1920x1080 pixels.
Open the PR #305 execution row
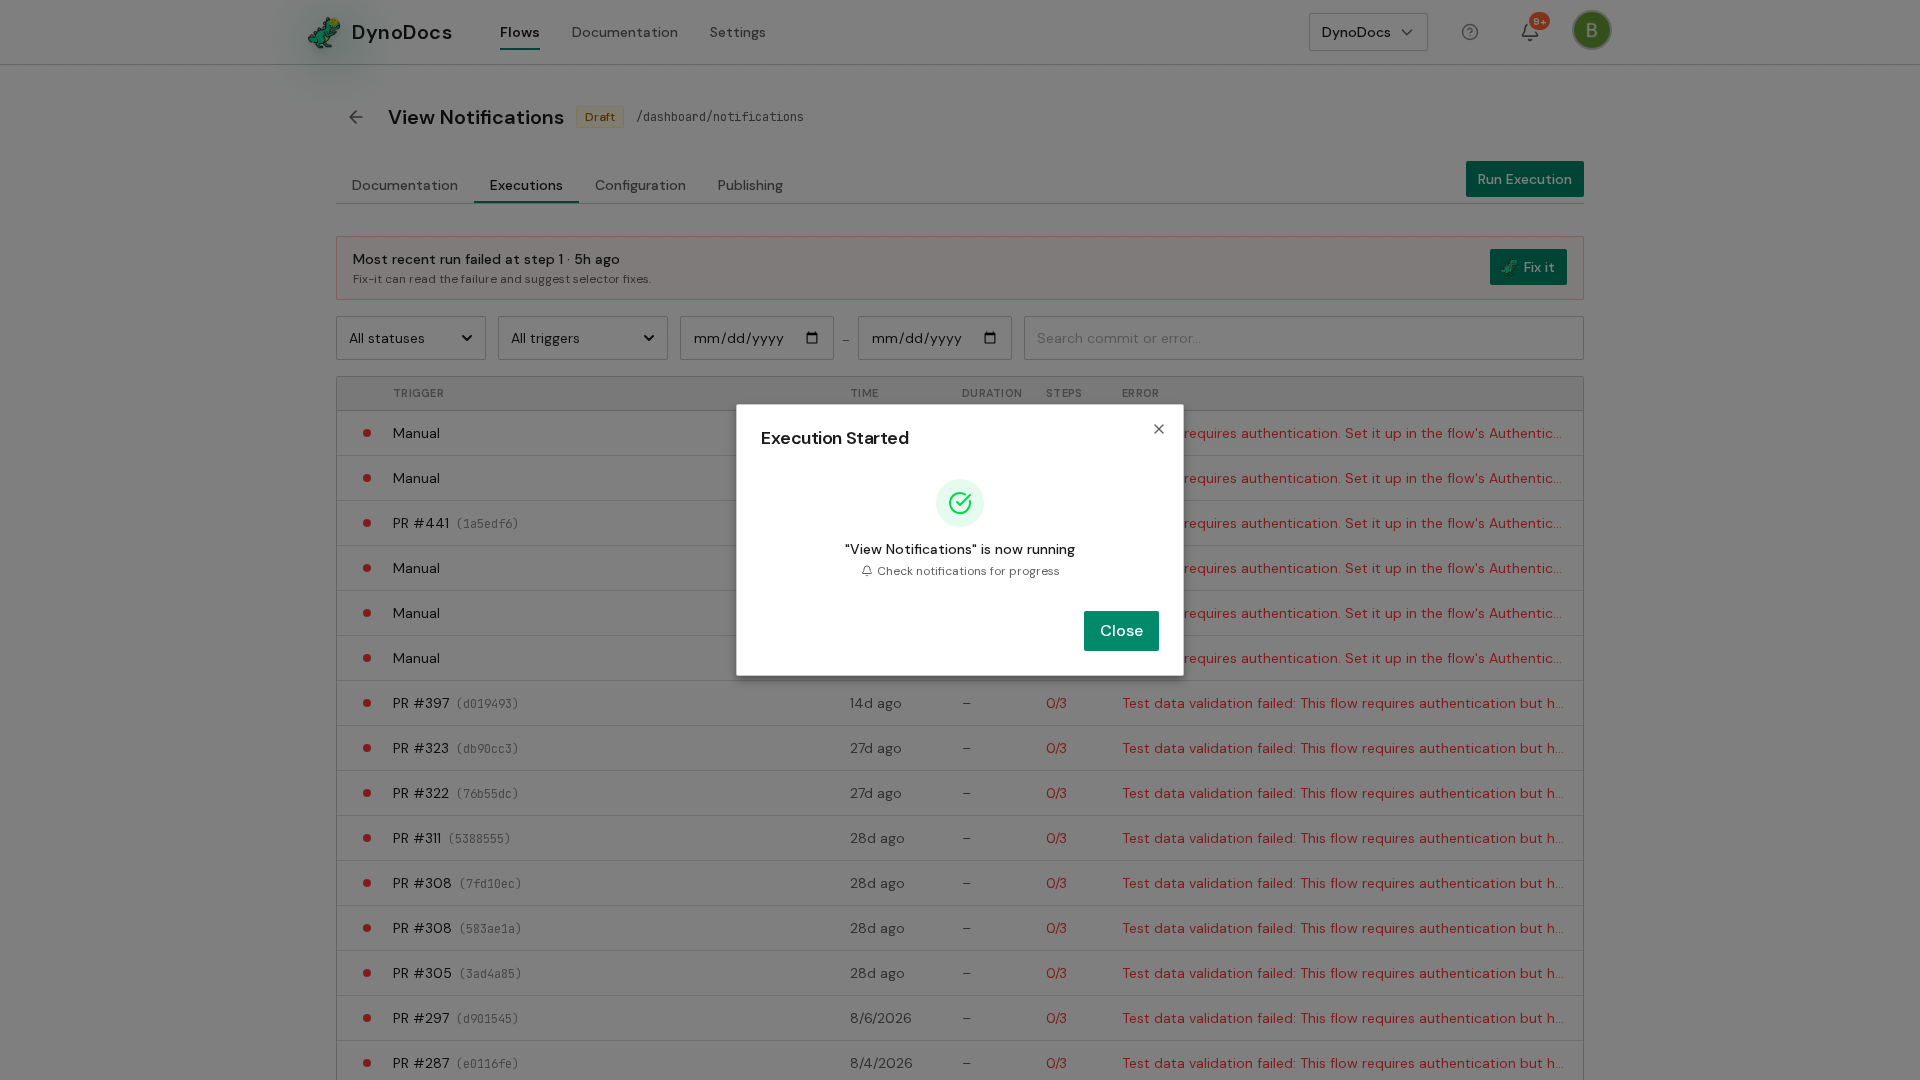pos(960,973)
